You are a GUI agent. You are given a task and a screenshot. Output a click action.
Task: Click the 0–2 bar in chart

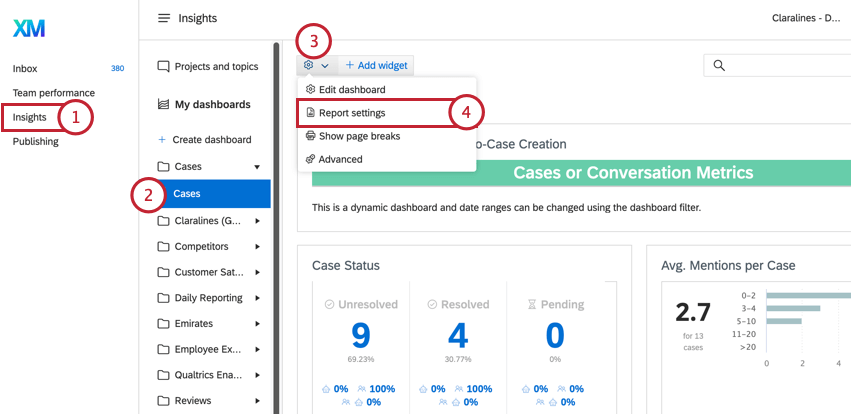click(809, 296)
